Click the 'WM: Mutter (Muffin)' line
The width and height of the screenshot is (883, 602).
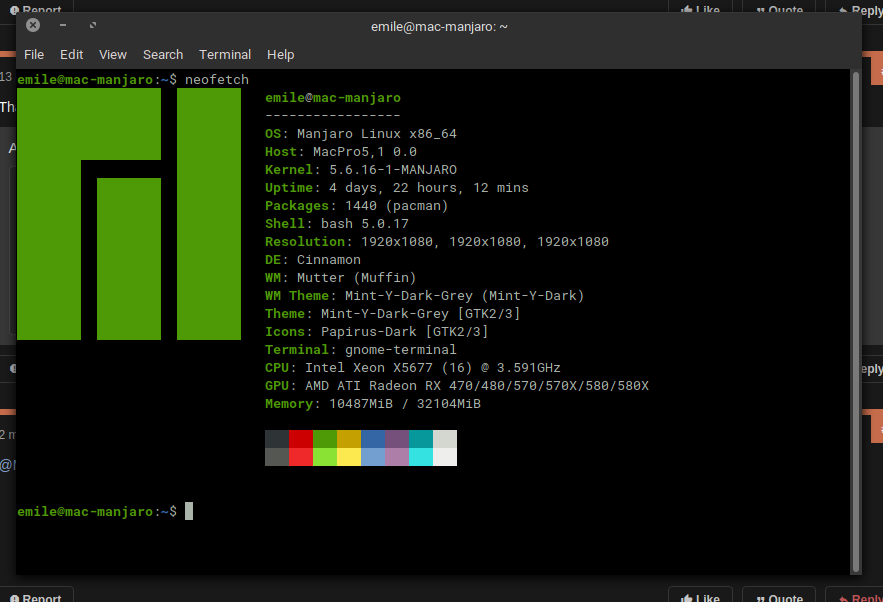click(x=341, y=278)
